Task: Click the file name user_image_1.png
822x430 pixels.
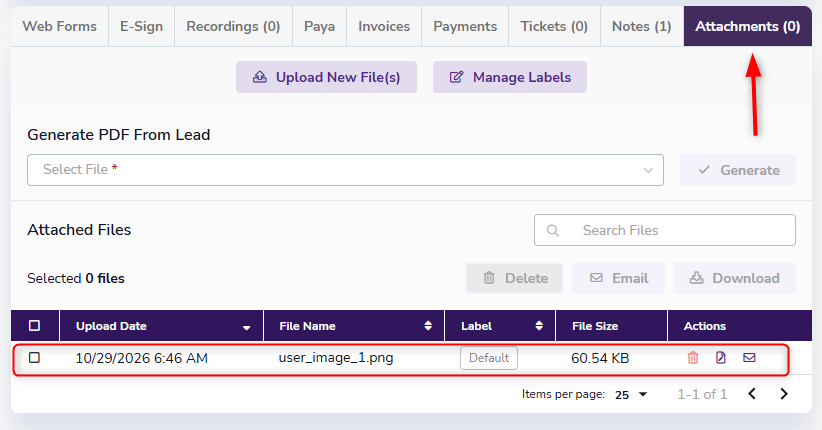Action: point(336,358)
